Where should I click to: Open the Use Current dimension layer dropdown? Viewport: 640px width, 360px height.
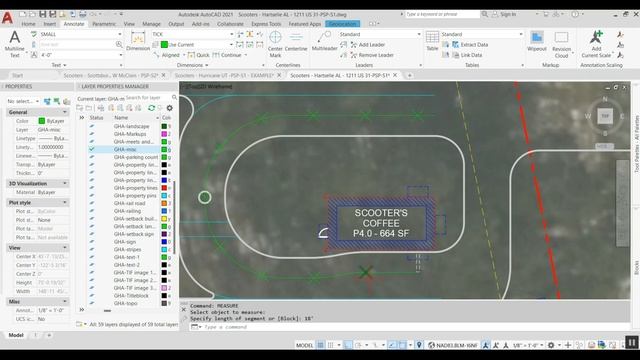coord(231,44)
